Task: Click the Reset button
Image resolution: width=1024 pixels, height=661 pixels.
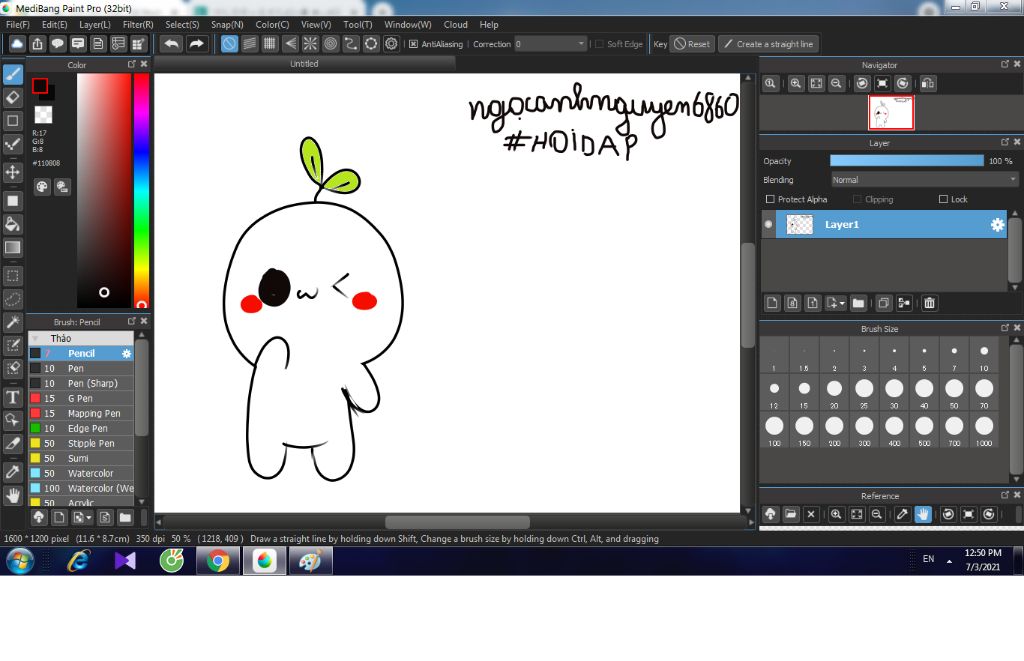Action: [691, 44]
